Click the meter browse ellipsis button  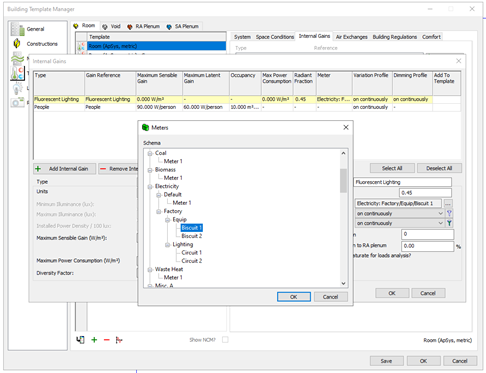448,203
